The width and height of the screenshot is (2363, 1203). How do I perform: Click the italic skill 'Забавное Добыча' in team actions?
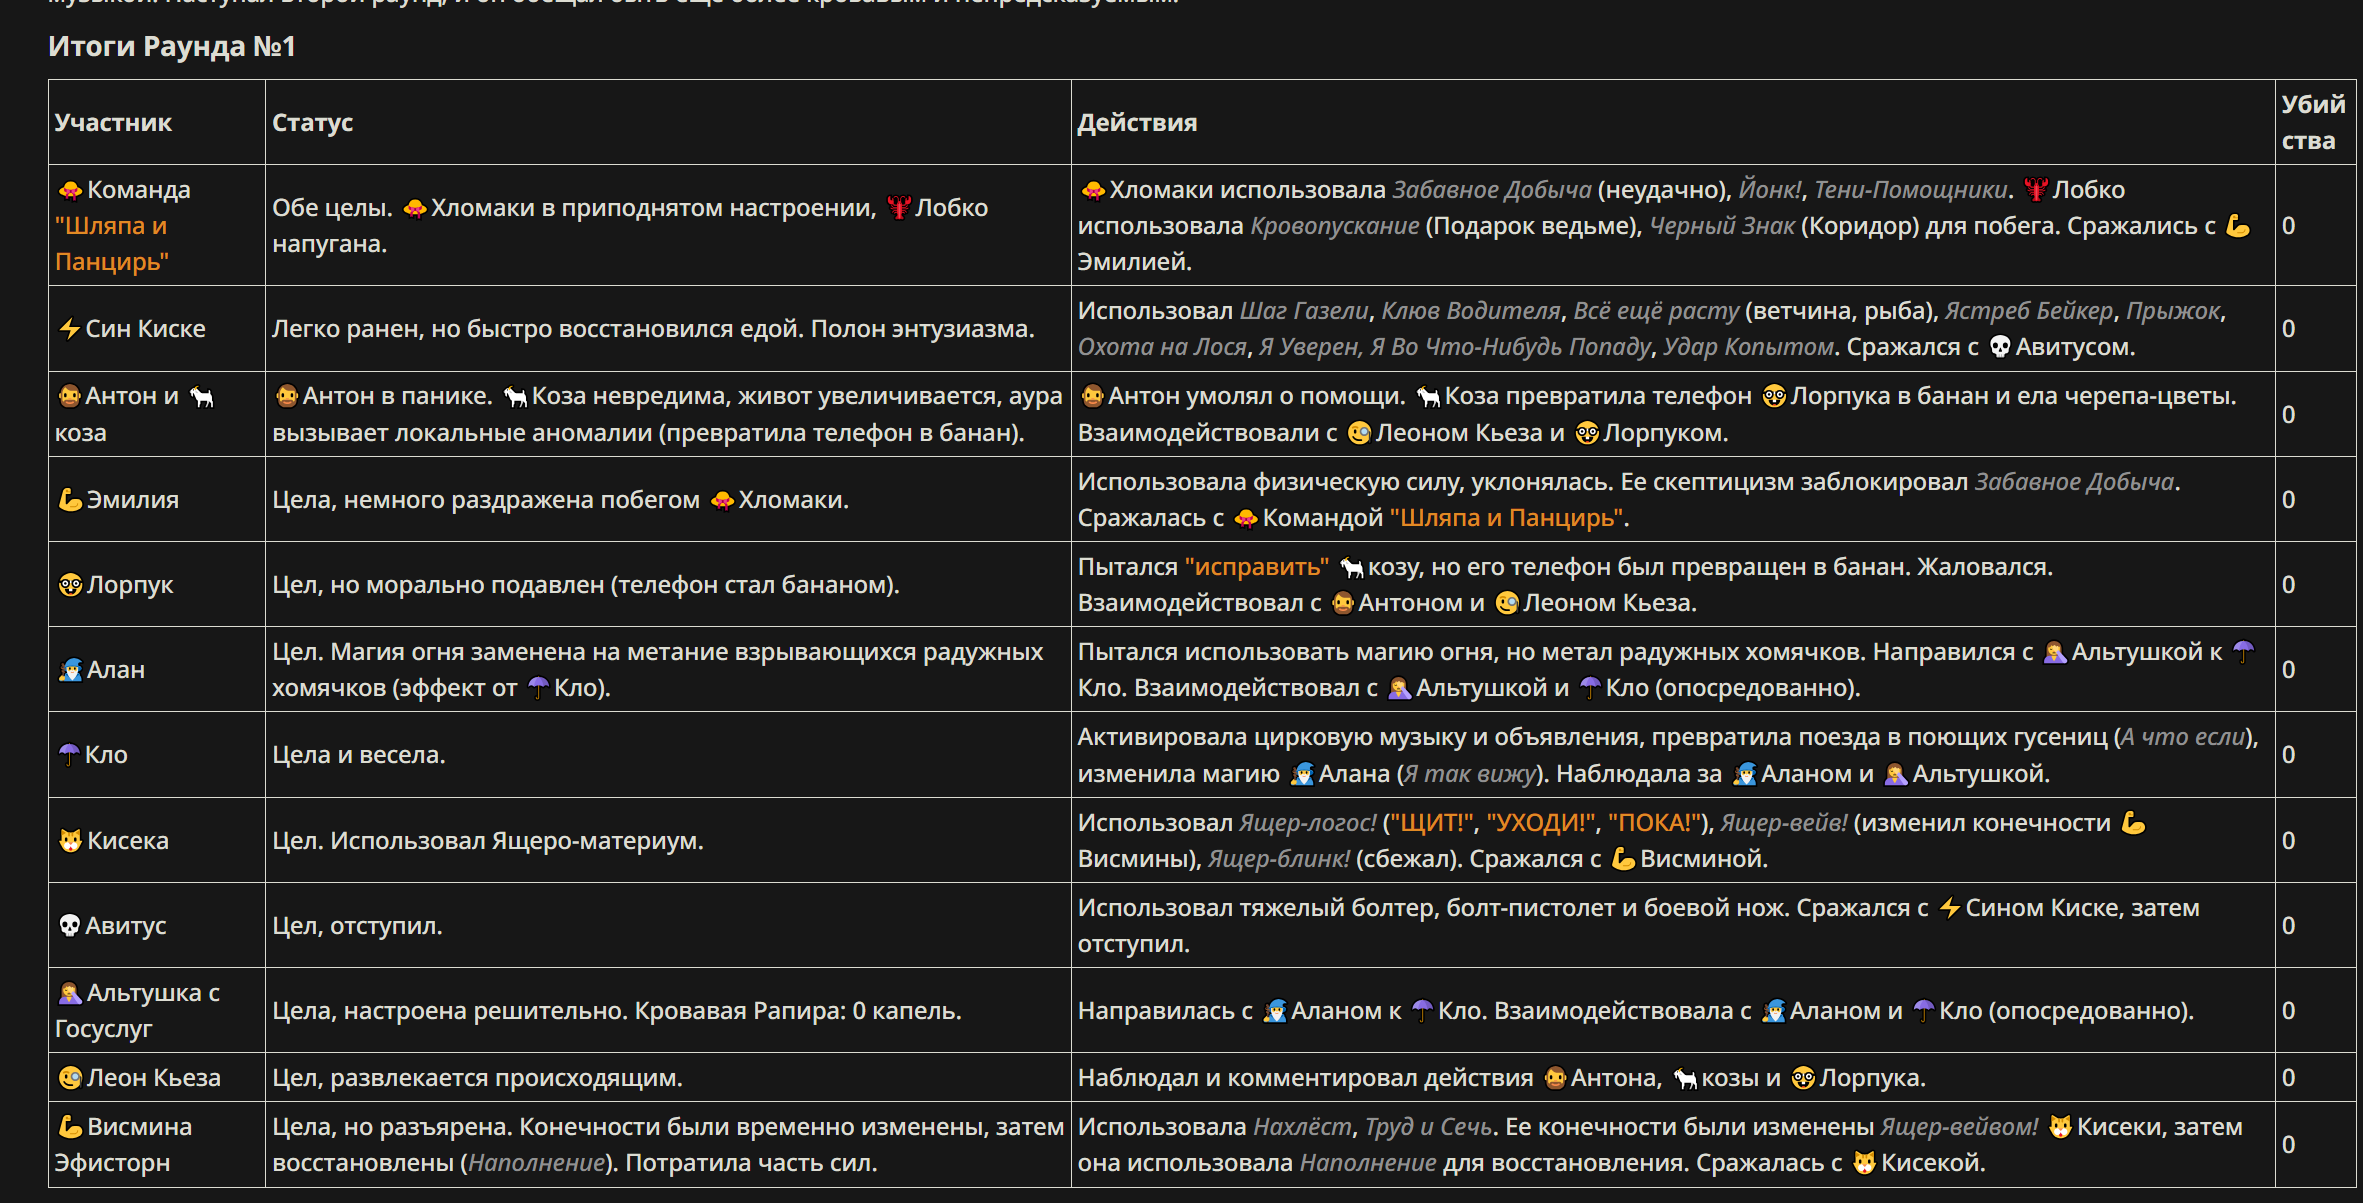(x=1491, y=190)
